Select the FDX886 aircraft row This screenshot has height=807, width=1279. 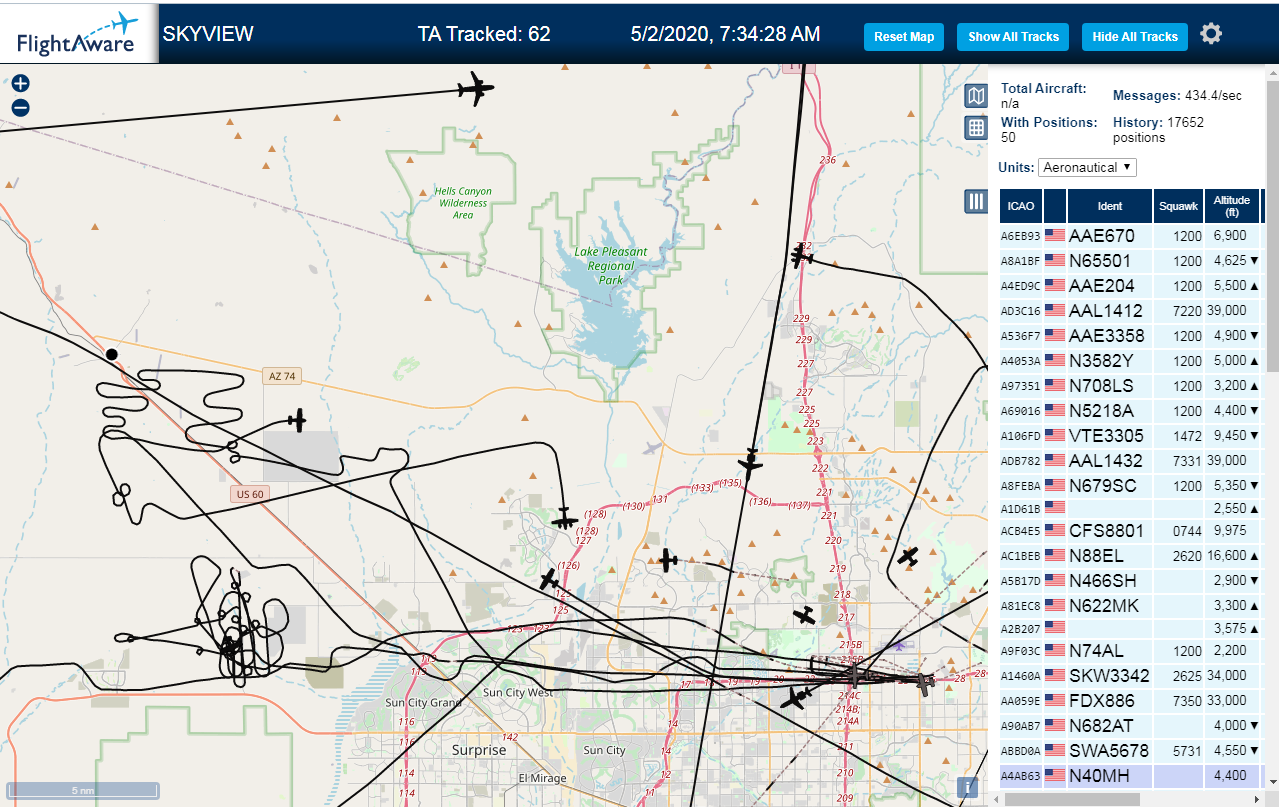click(x=1130, y=701)
